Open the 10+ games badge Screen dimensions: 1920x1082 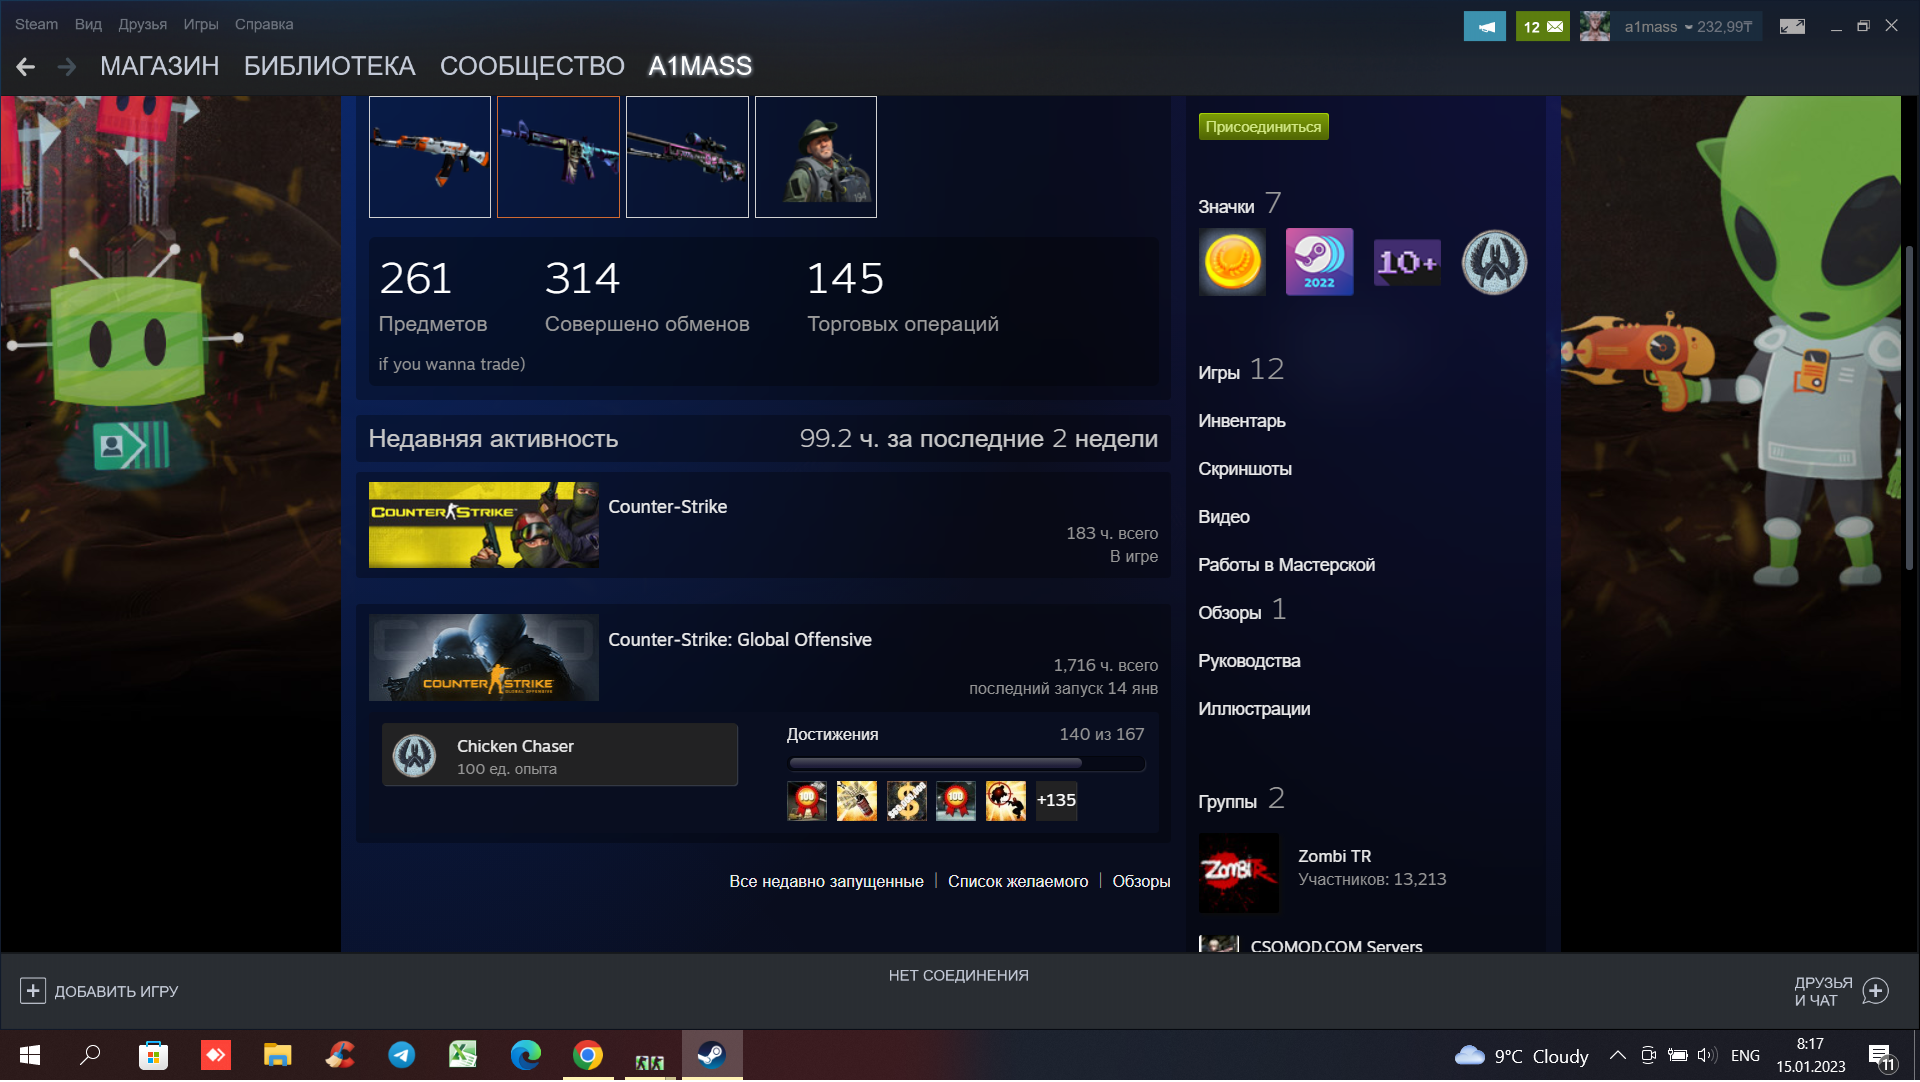[1407, 262]
